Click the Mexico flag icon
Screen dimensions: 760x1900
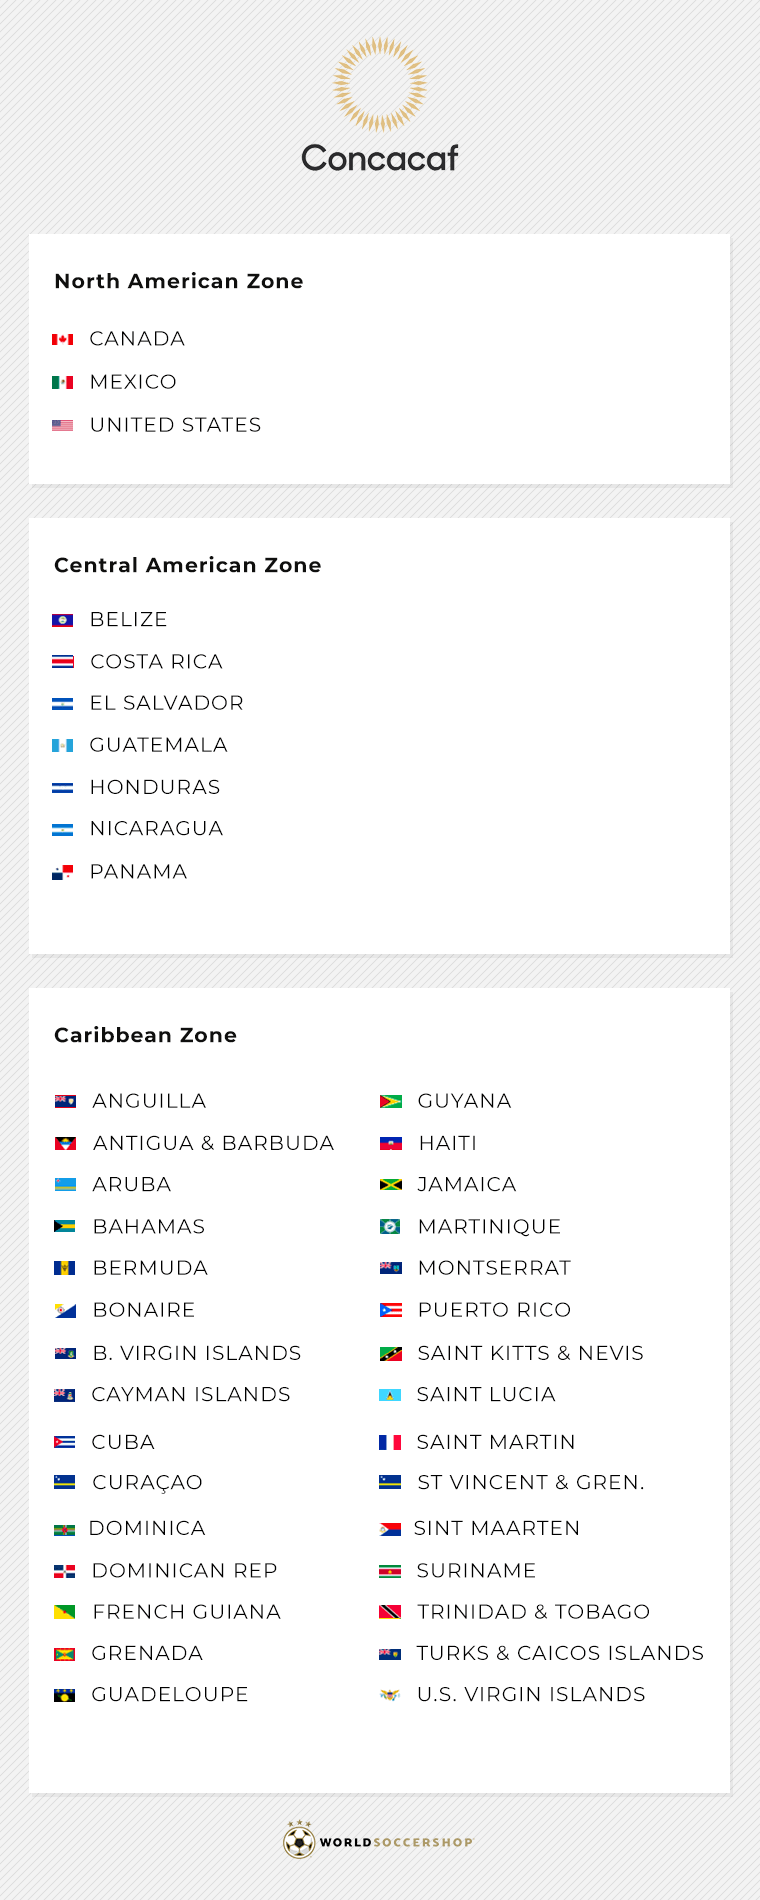pos(63,382)
